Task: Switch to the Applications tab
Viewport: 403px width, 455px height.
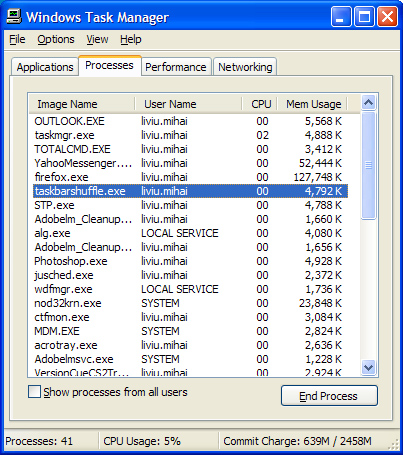Action: coord(45,67)
